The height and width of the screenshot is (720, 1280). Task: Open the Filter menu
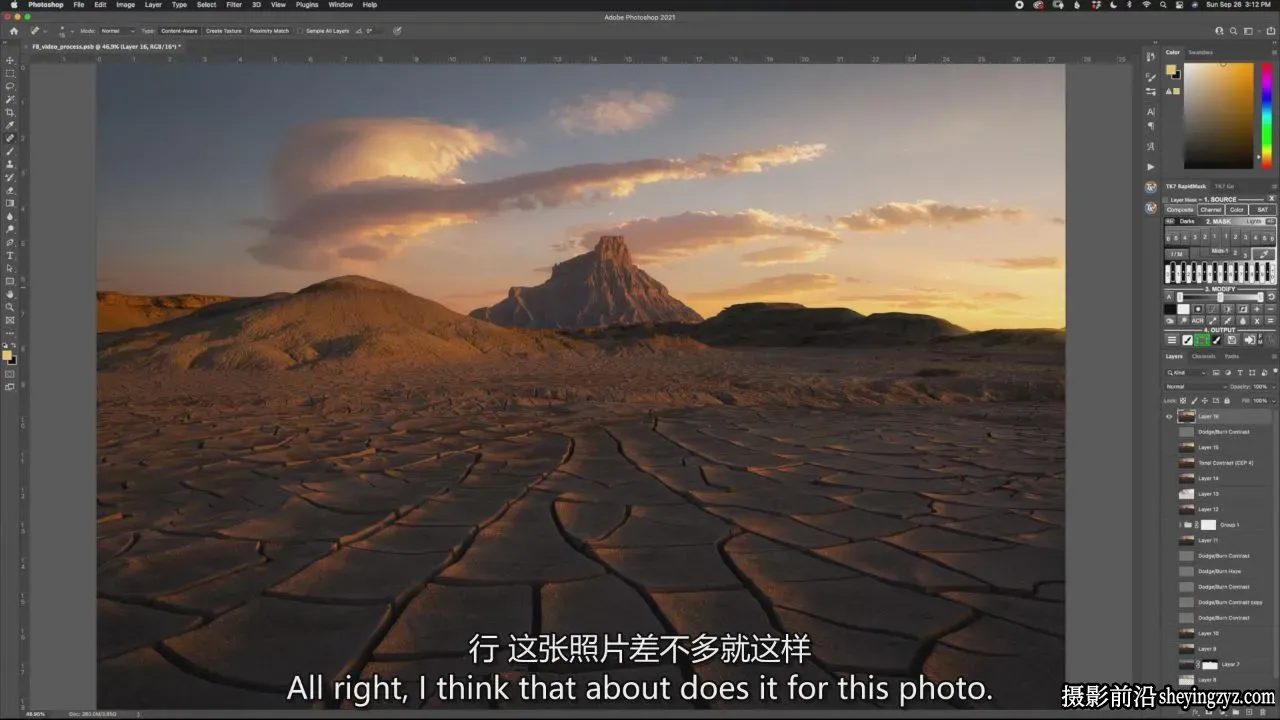pyautogui.click(x=233, y=5)
